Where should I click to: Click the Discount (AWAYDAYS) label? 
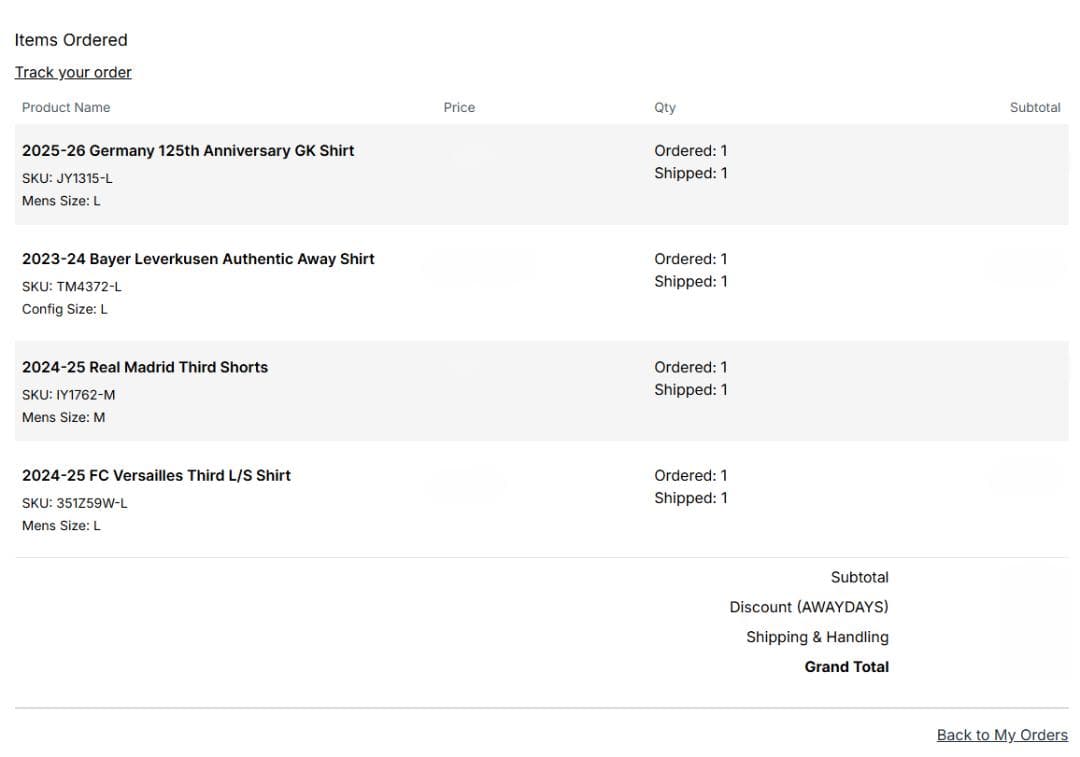[x=809, y=607]
